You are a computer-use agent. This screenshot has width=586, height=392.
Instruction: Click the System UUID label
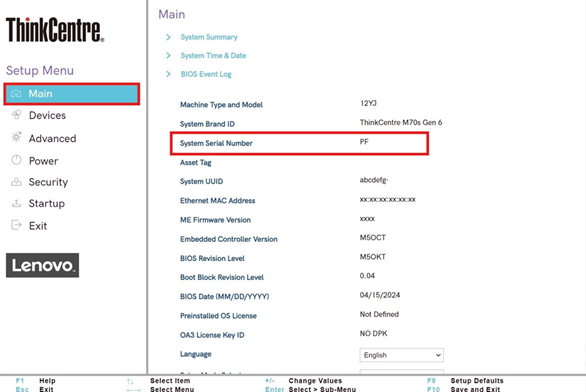pyautogui.click(x=201, y=182)
